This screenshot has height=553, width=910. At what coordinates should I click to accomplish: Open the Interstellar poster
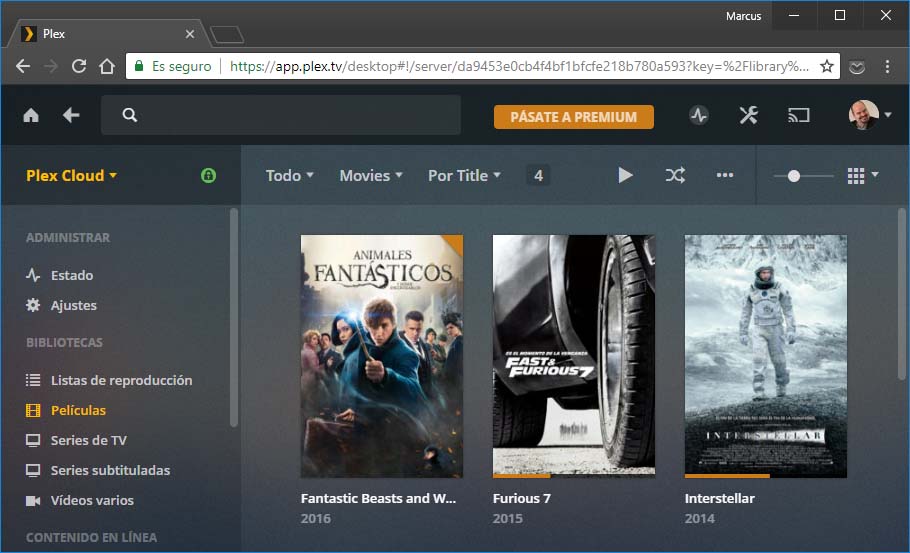(x=765, y=356)
